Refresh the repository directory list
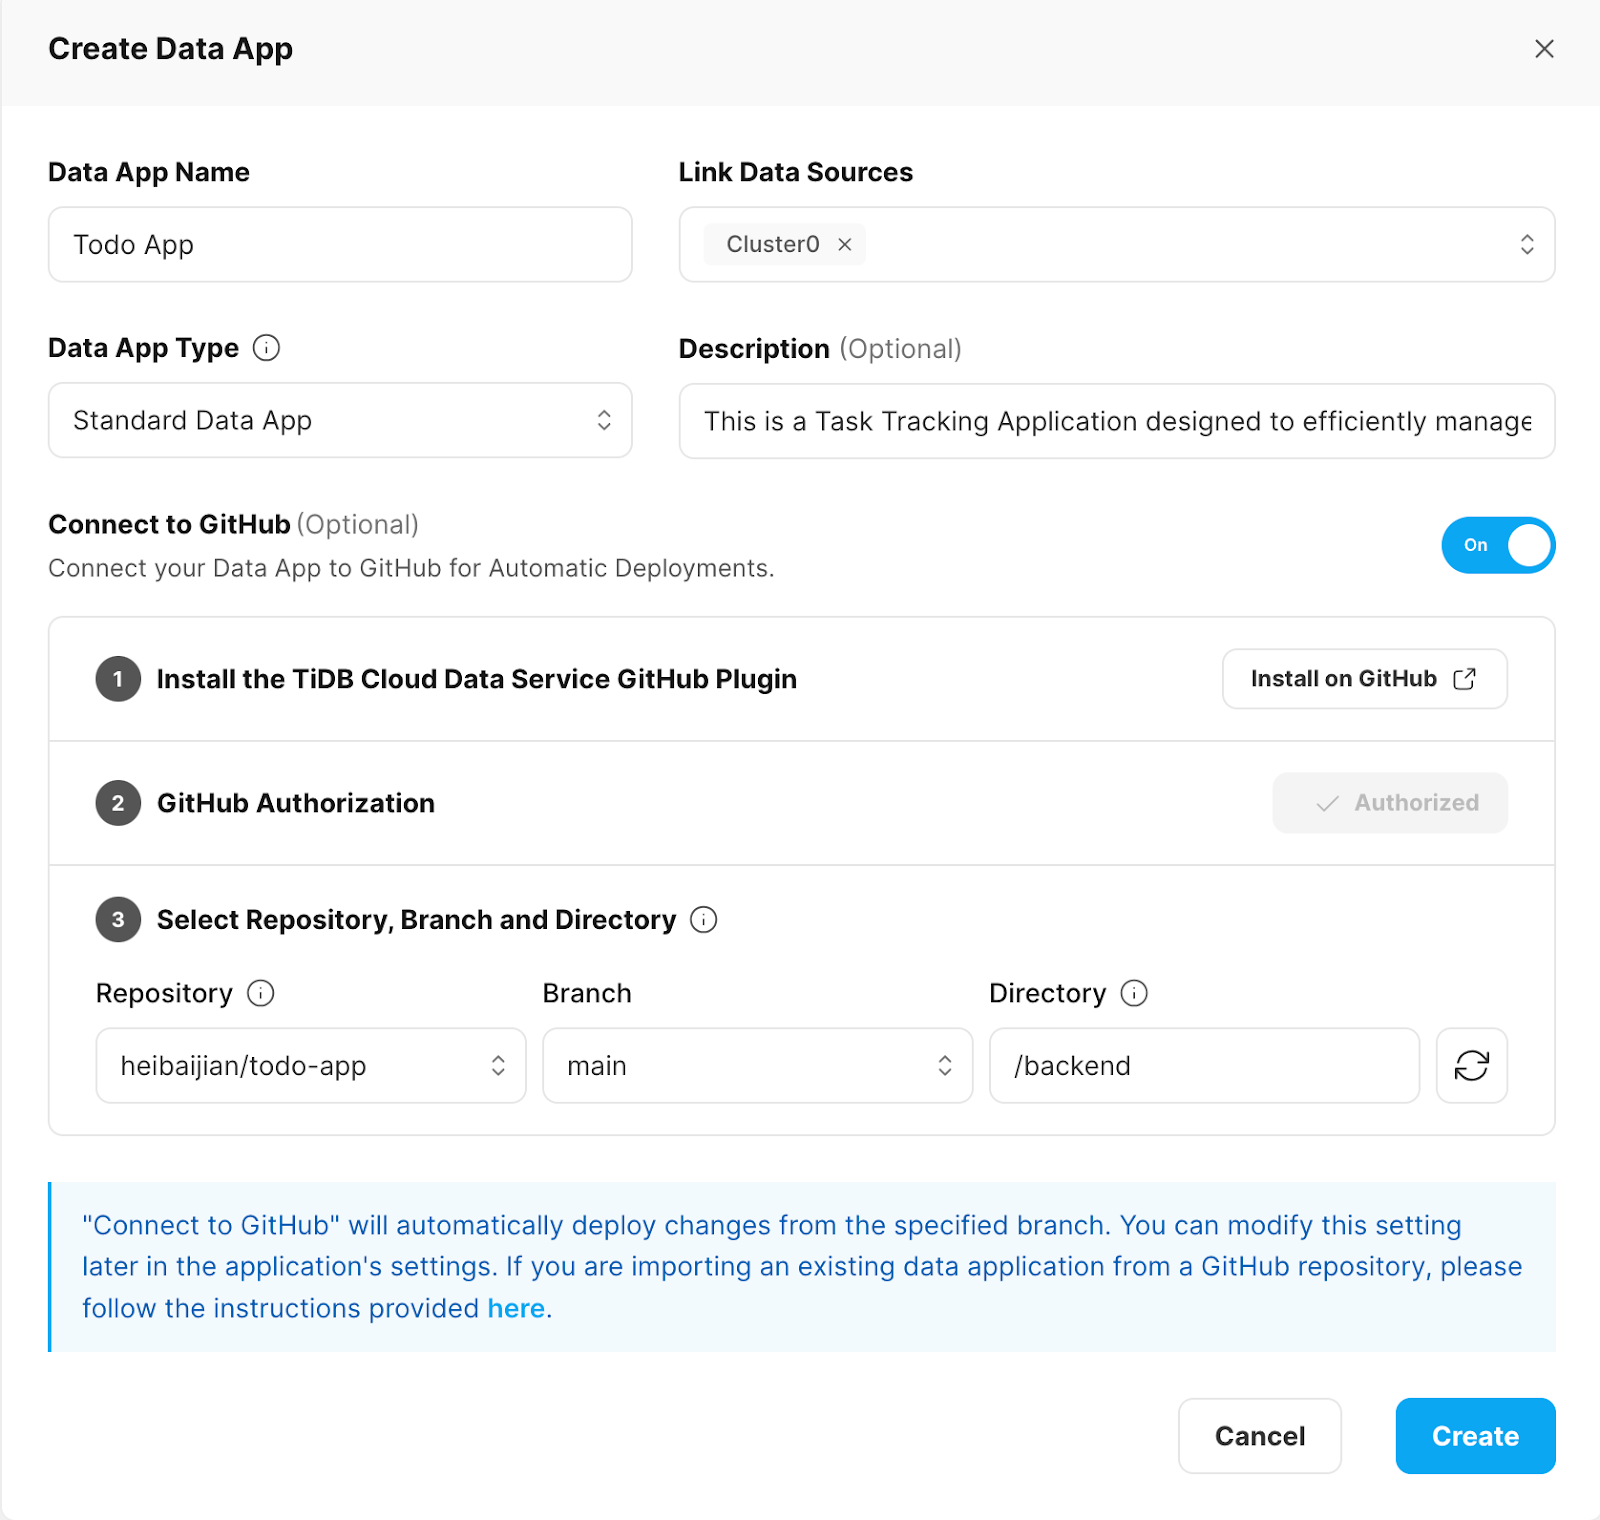 1471,1066
